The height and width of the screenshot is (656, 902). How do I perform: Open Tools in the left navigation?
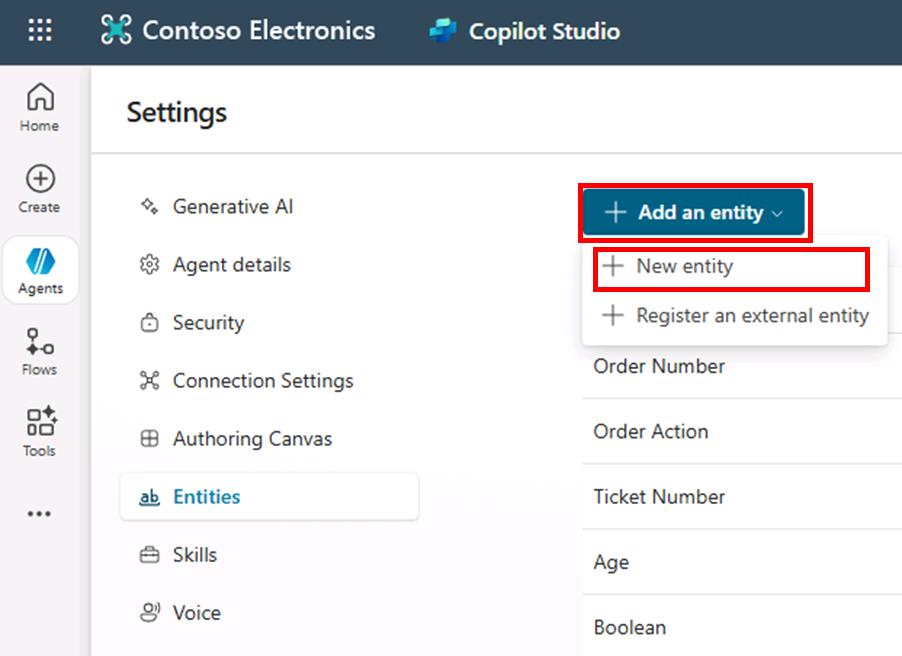tap(40, 432)
